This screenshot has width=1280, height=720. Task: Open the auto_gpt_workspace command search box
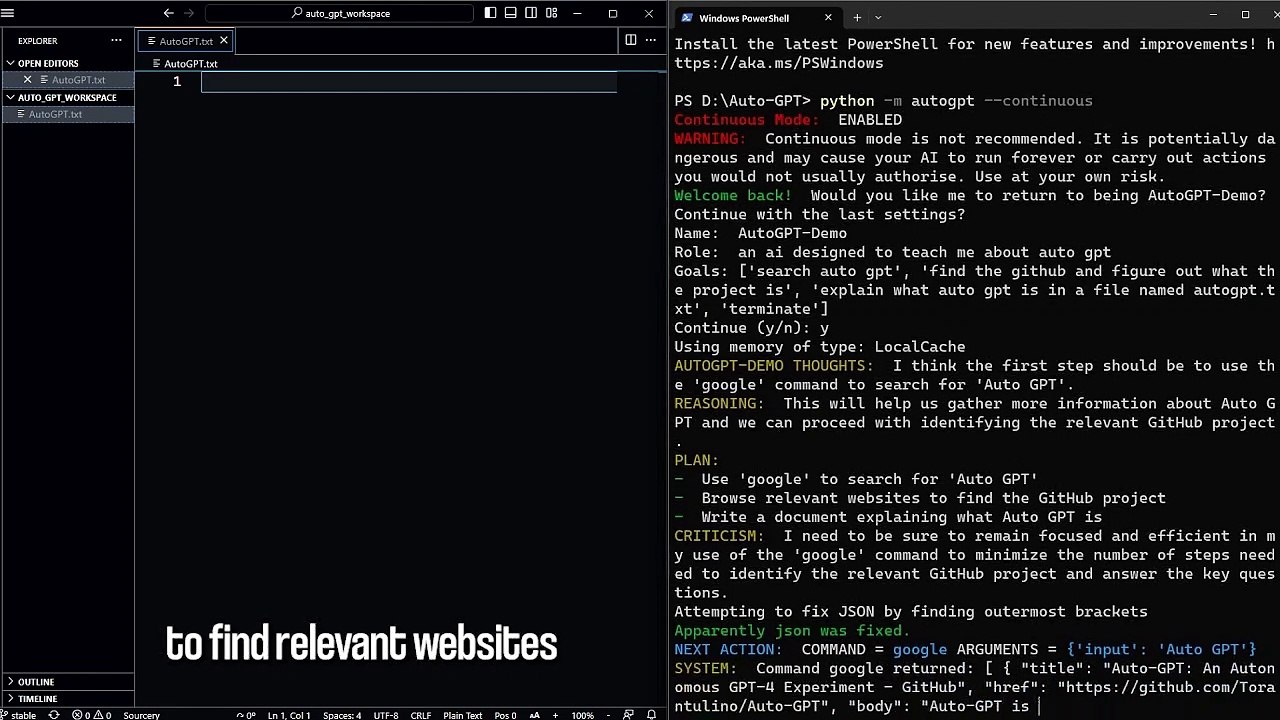339,13
